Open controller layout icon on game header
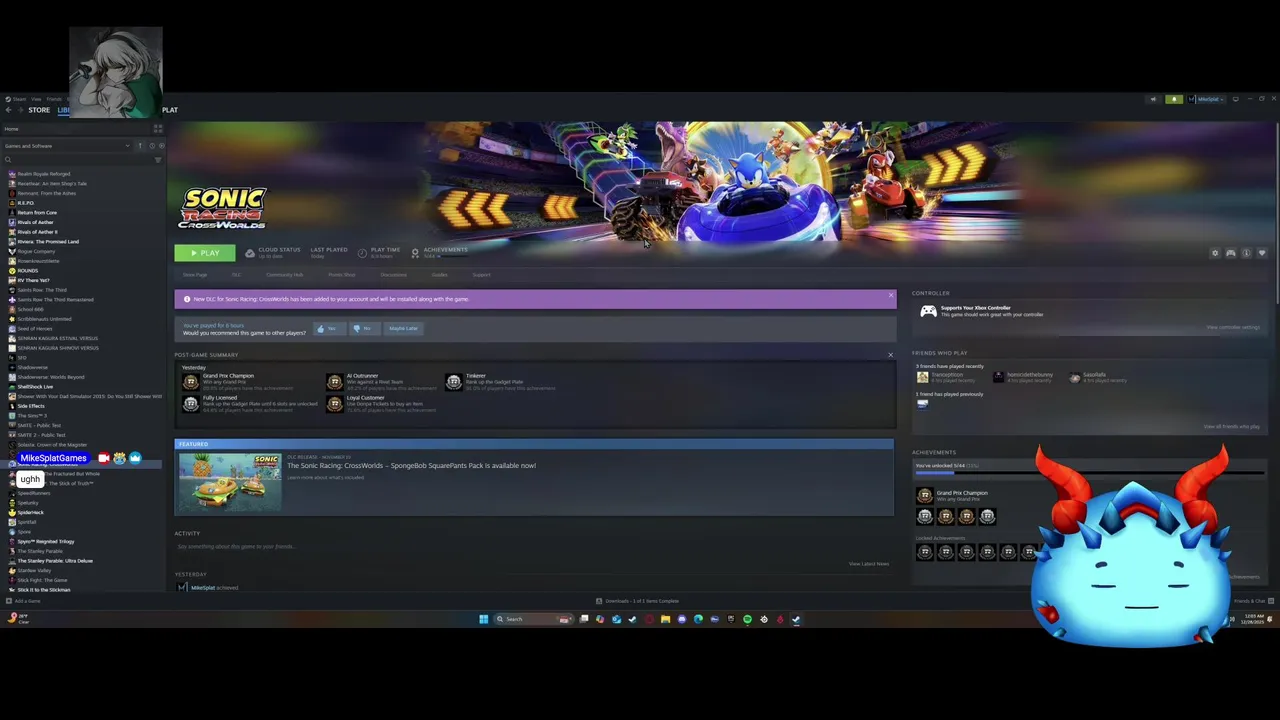Viewport: 1280px width, 720px height. click(1231, 253)
